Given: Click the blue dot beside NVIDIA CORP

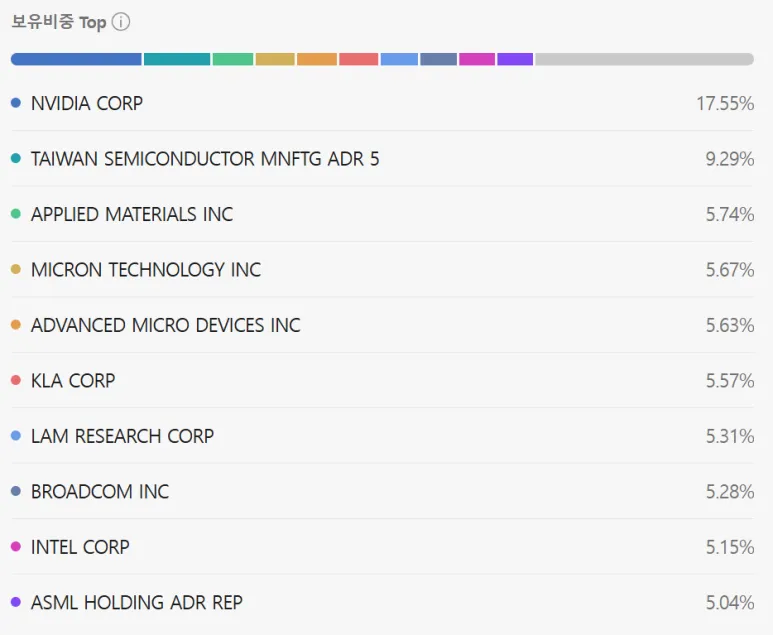Looking at the screenshot, I should 16,103.
